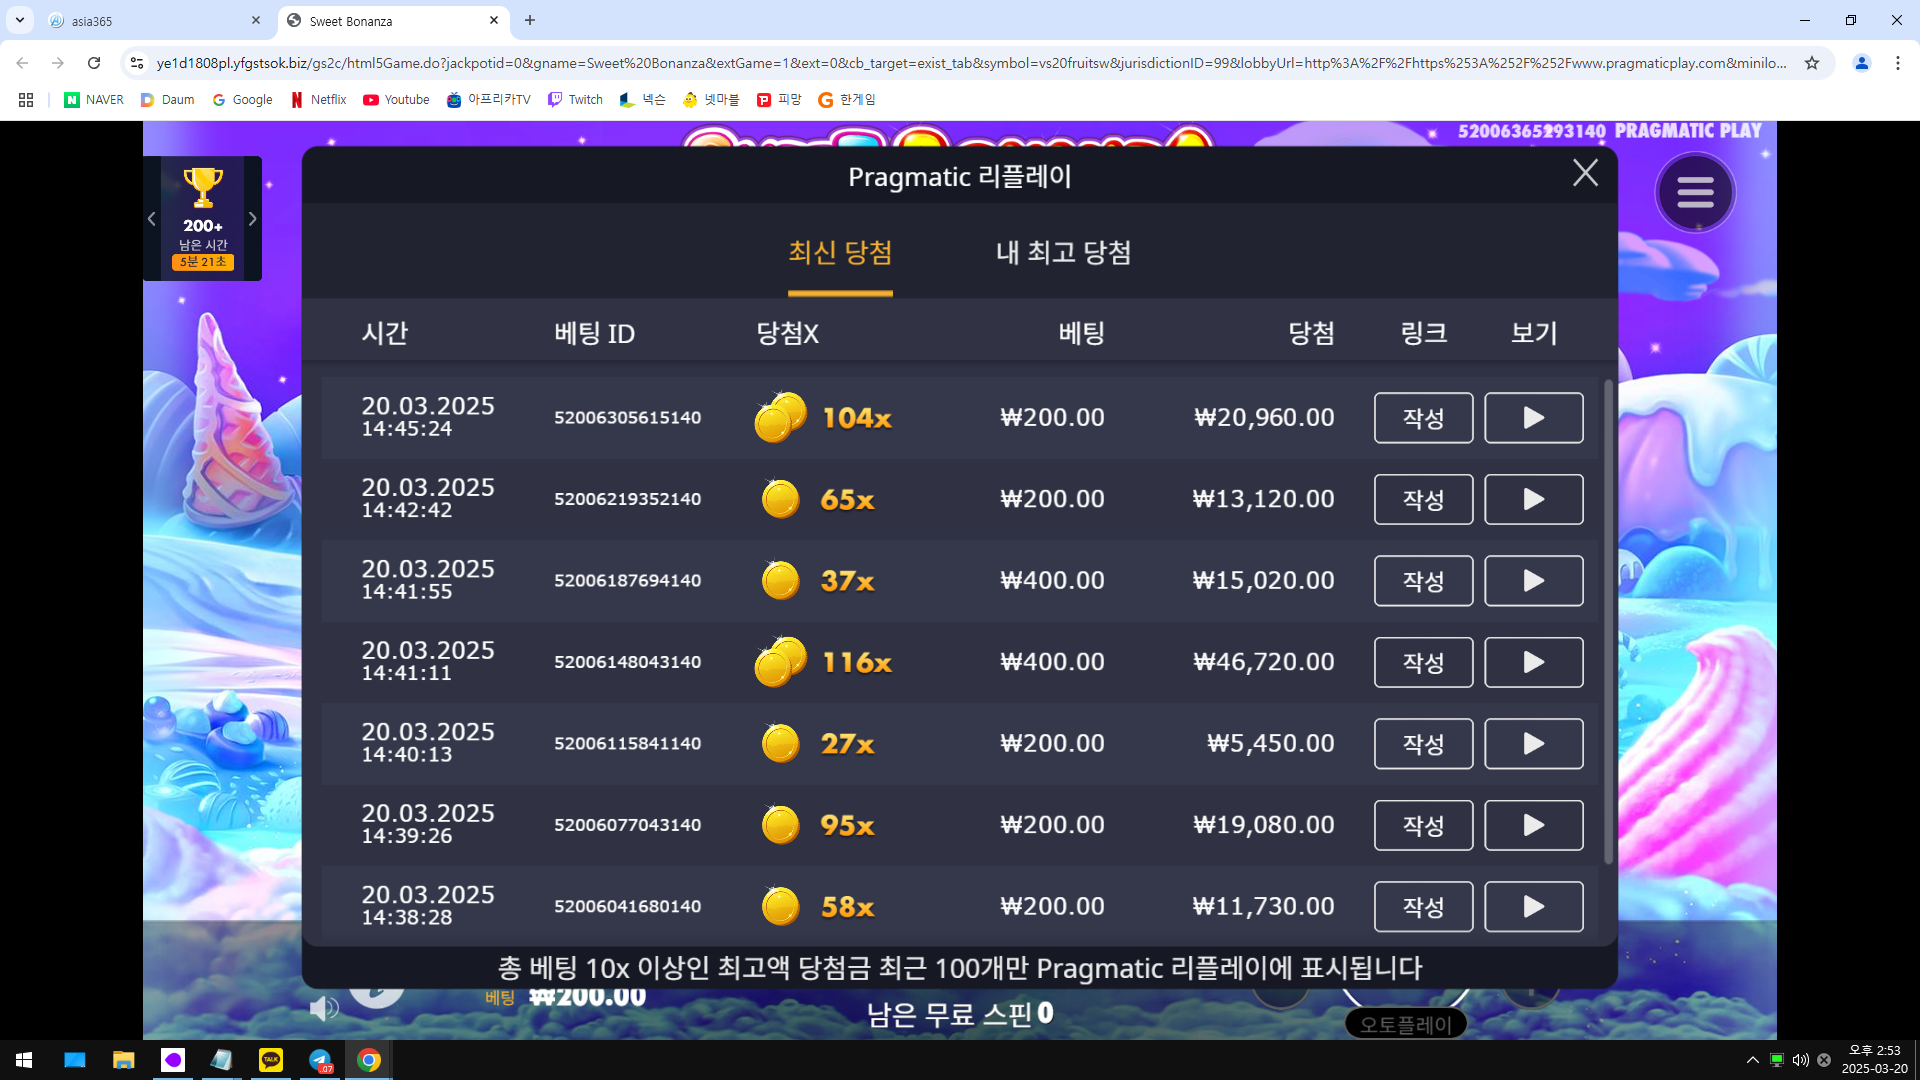Image resolution: width=1920 pixels, height=1080 pixels.
Task: Open the game hamburger menu
Action: tap(1695, 192)
